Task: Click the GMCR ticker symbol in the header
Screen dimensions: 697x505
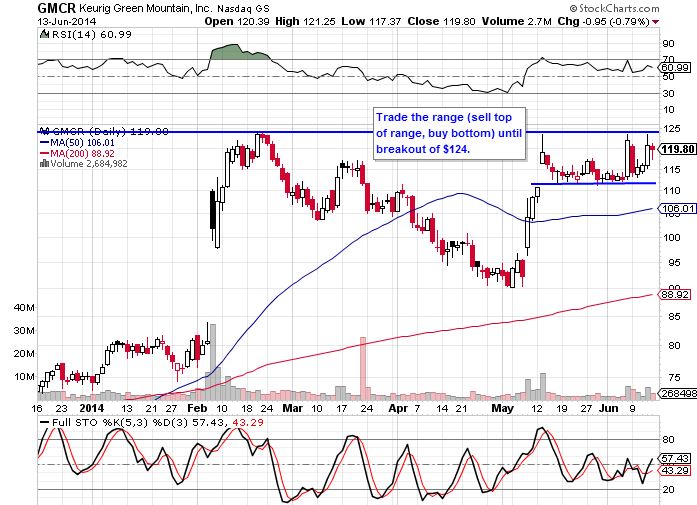Action: (57, 8)
